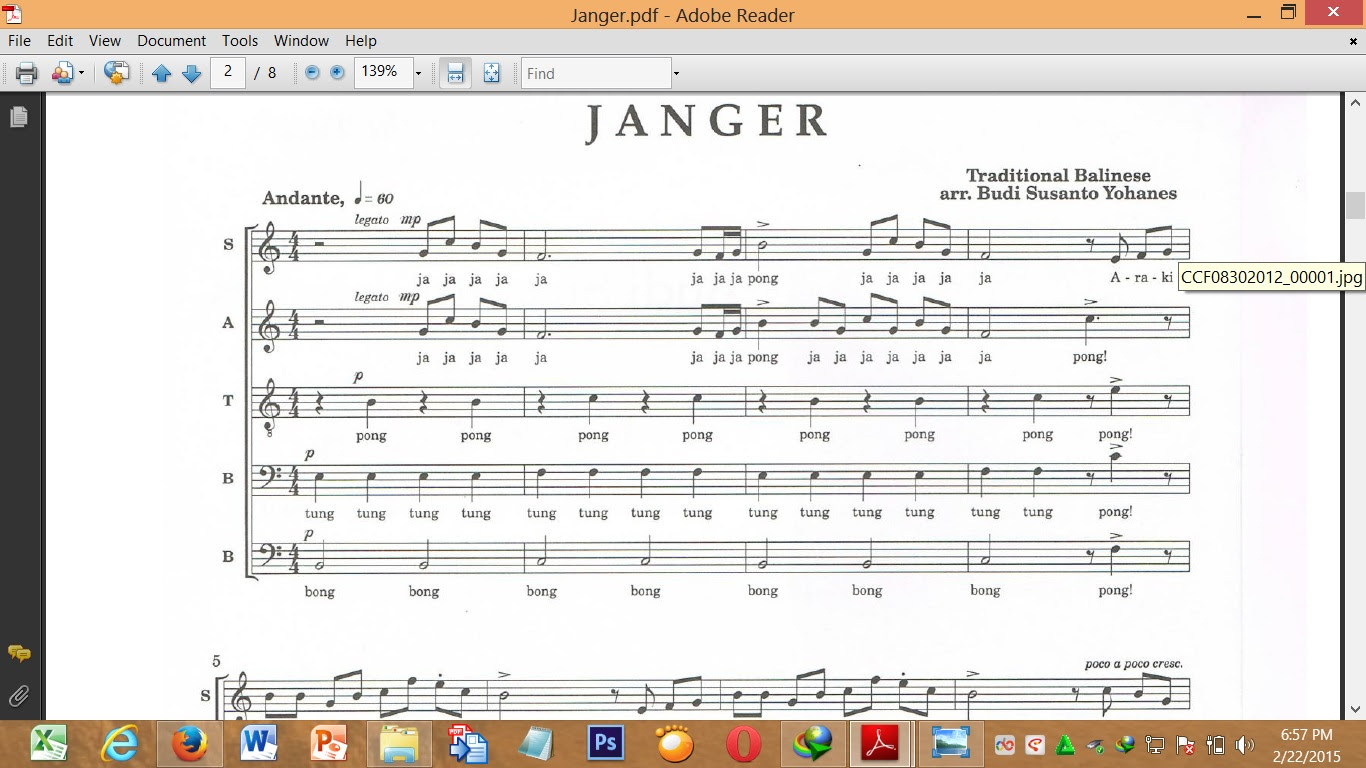
Task: Go to next page with down arrow
Action: point(192,73)
